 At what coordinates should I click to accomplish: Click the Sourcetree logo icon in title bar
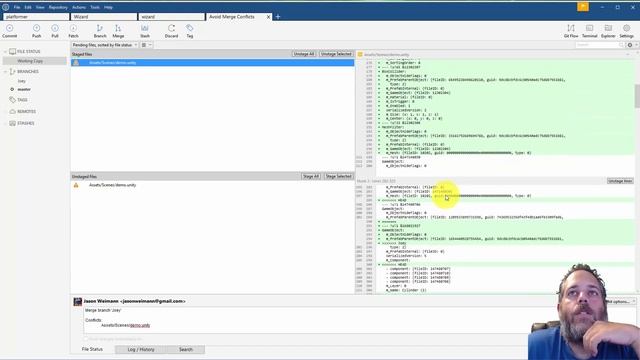(x=5, y=7)
